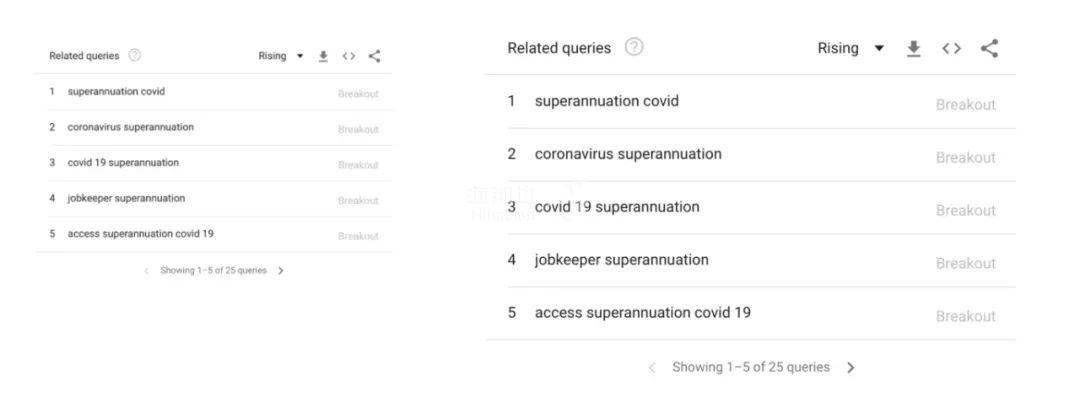The height and width of the screenshot is (402, 1080).
Task: Expand the Rising dropdown in left panel
Action: click(x=280, y=56)
